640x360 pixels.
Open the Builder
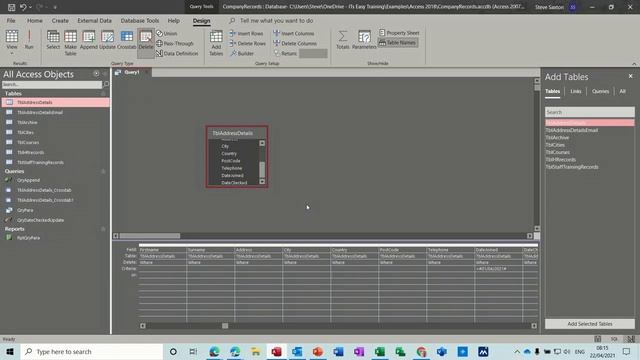[242, 53]
